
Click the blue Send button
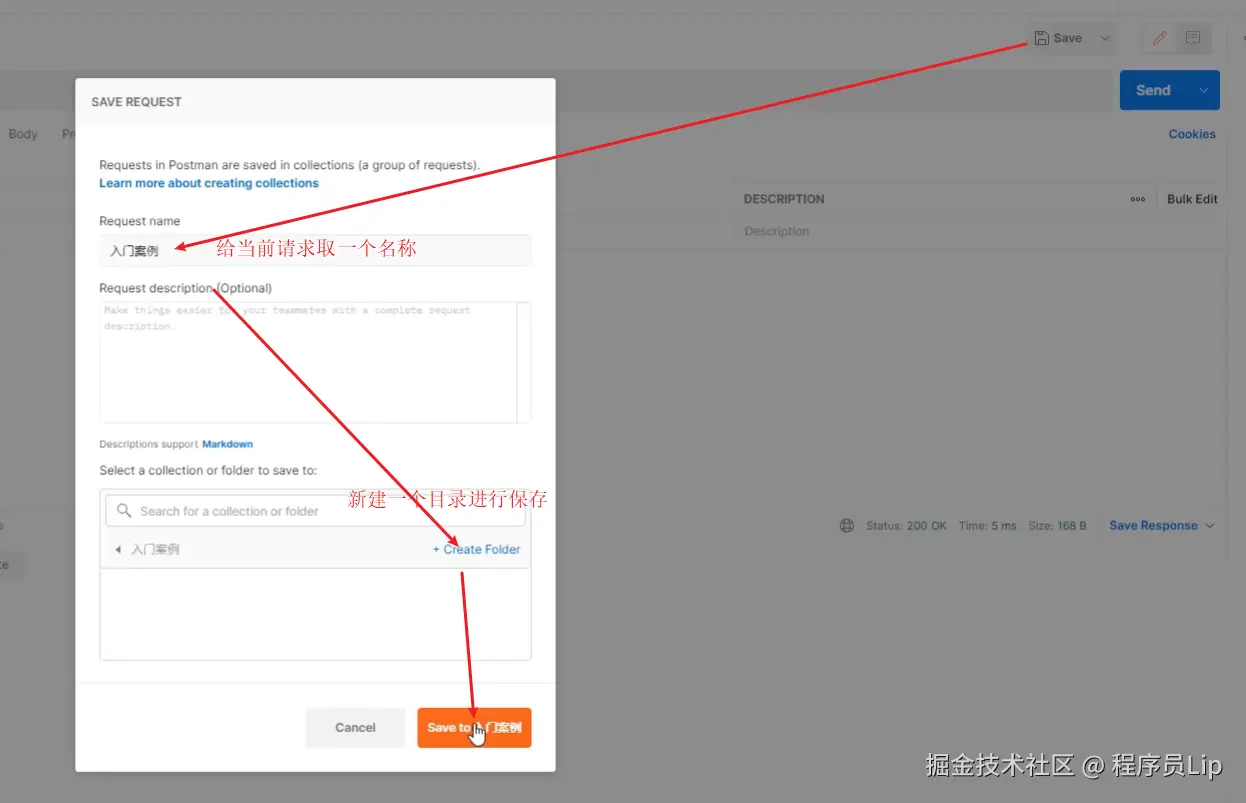click(1153, 90)
